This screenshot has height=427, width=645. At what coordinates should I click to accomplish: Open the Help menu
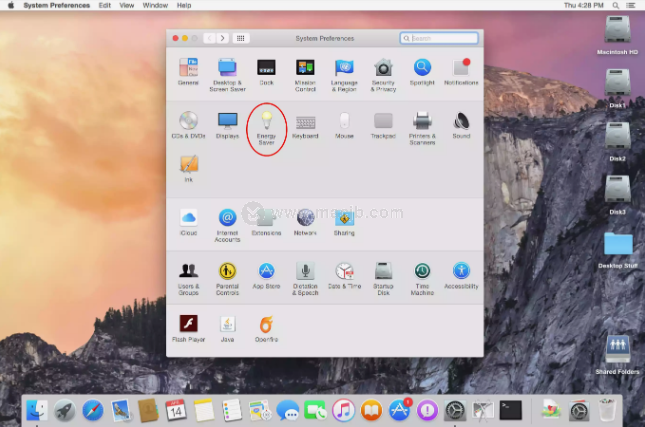184,5
